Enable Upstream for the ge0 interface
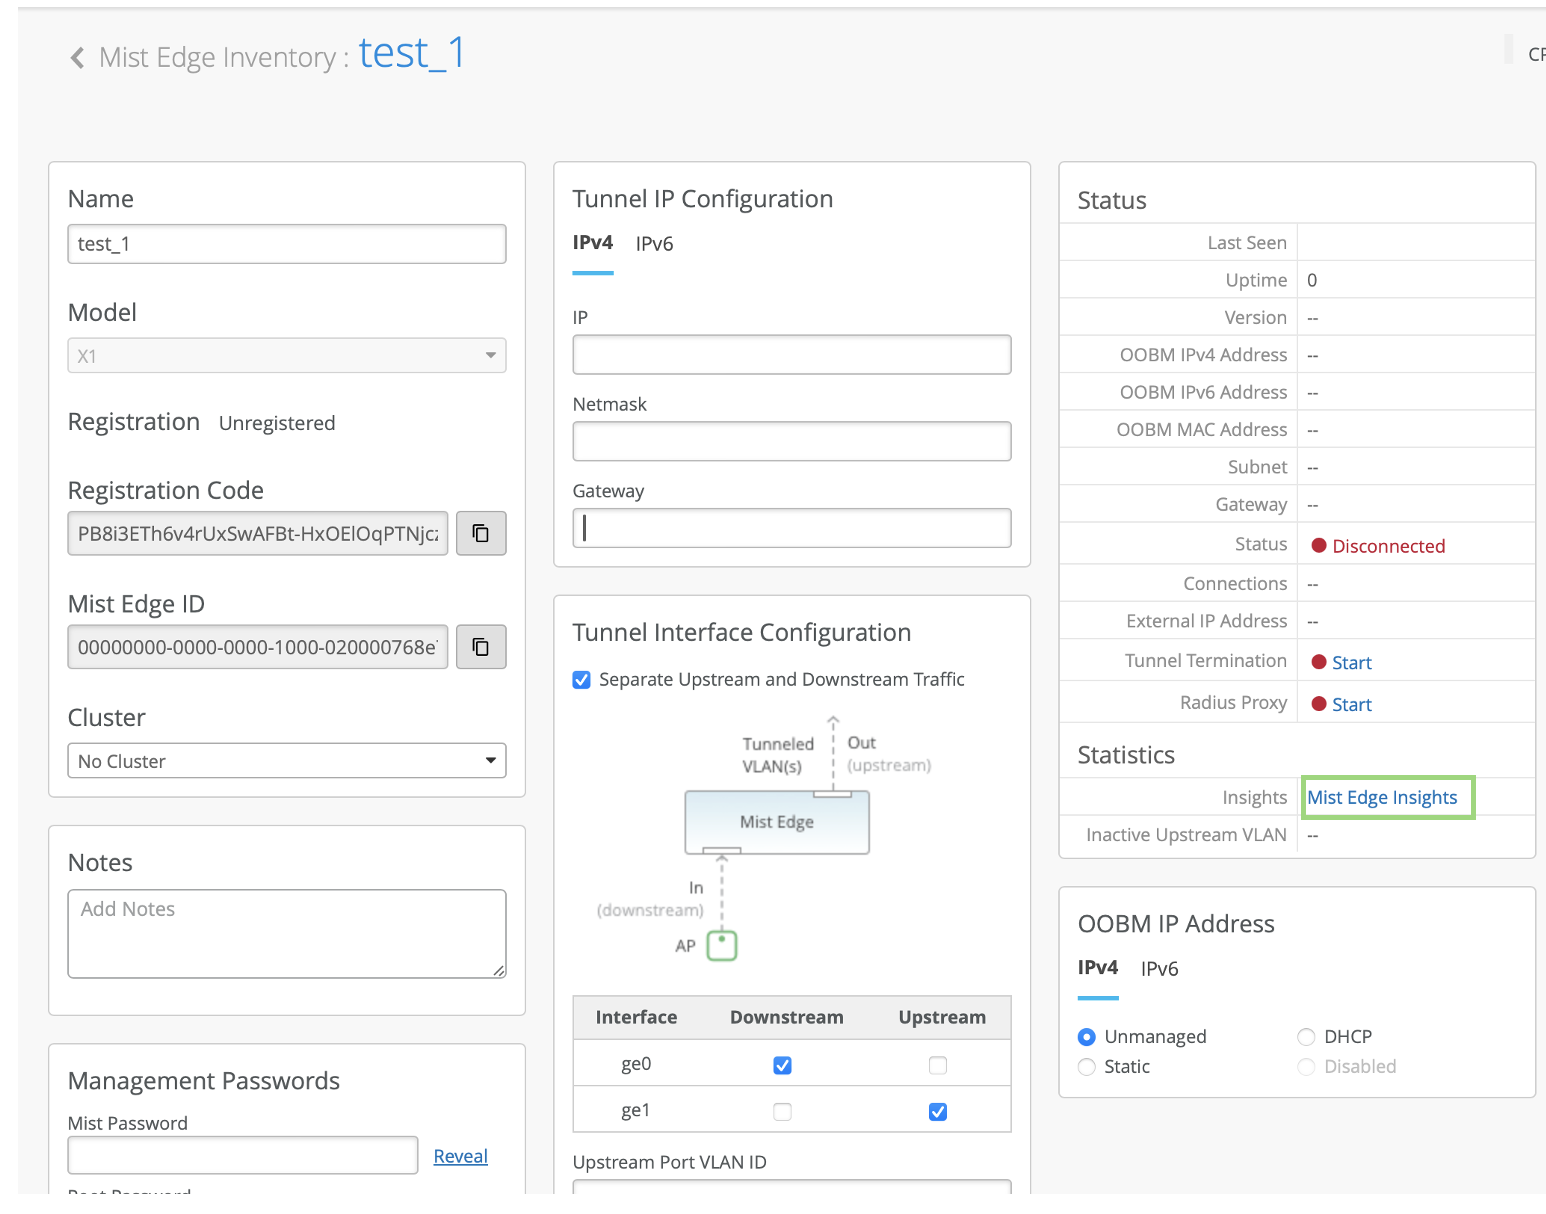Image resolution: width=1546 pixels, height=1214 pixels. click(x=937, y=1065)
